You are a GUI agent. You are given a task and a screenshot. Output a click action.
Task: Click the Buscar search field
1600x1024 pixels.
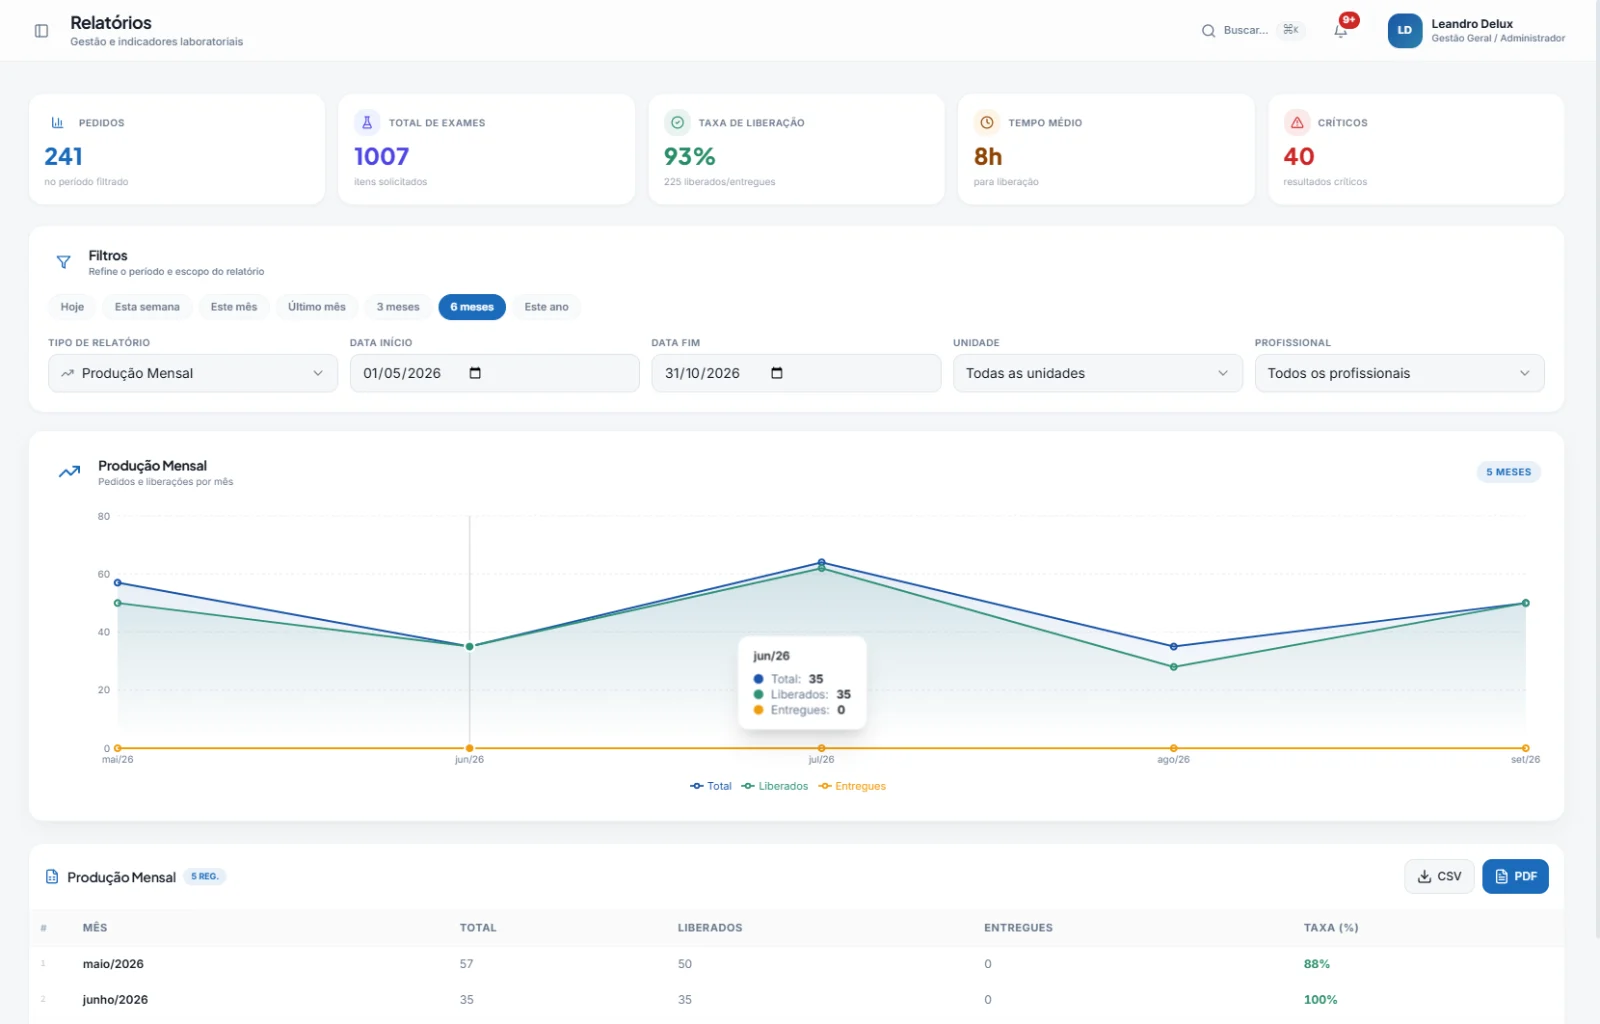(x=1253, y=31)
